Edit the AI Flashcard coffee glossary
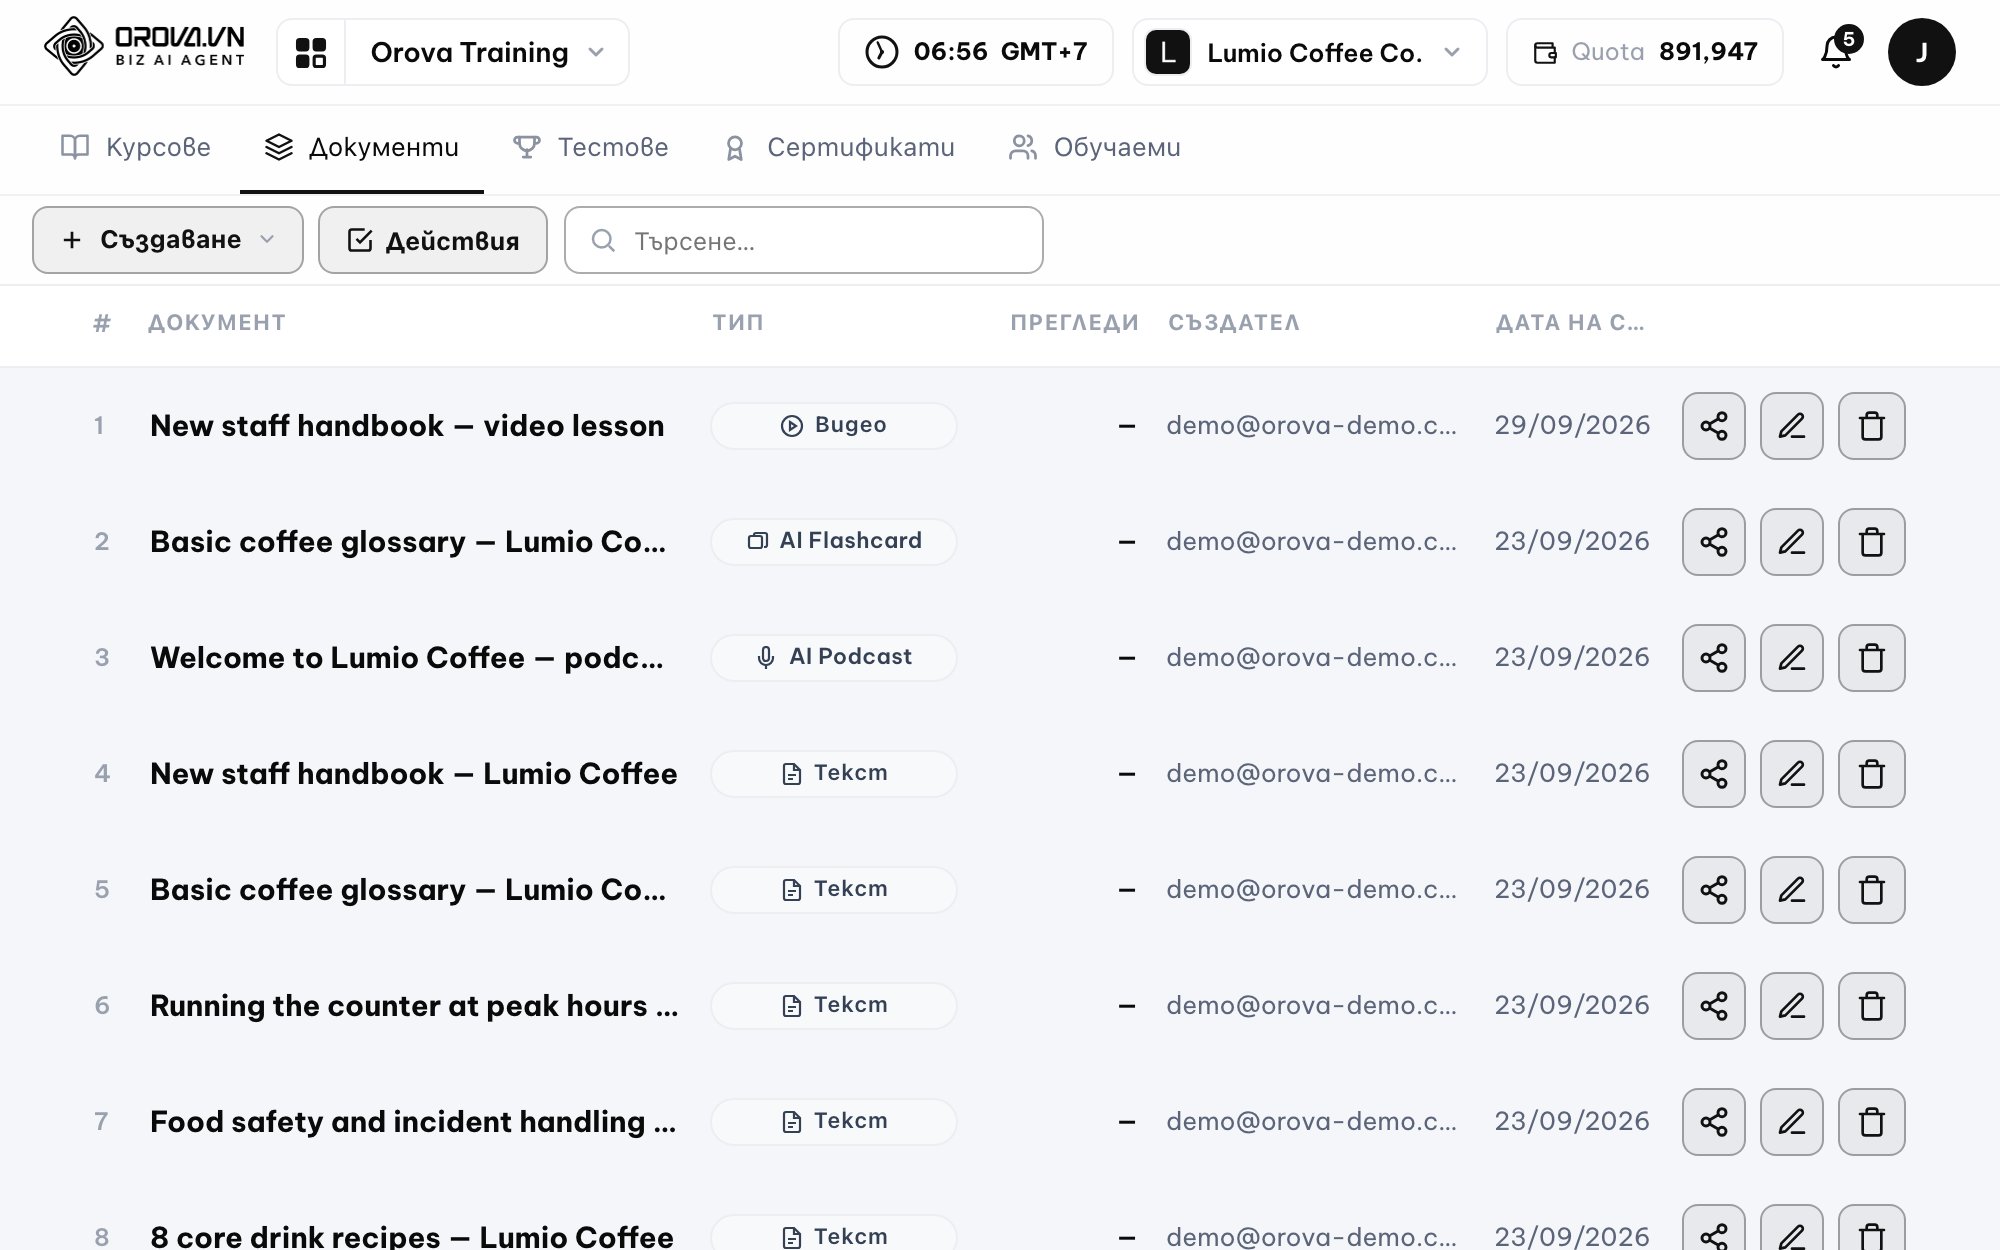2000x1250 pixels. (1791, 542)
